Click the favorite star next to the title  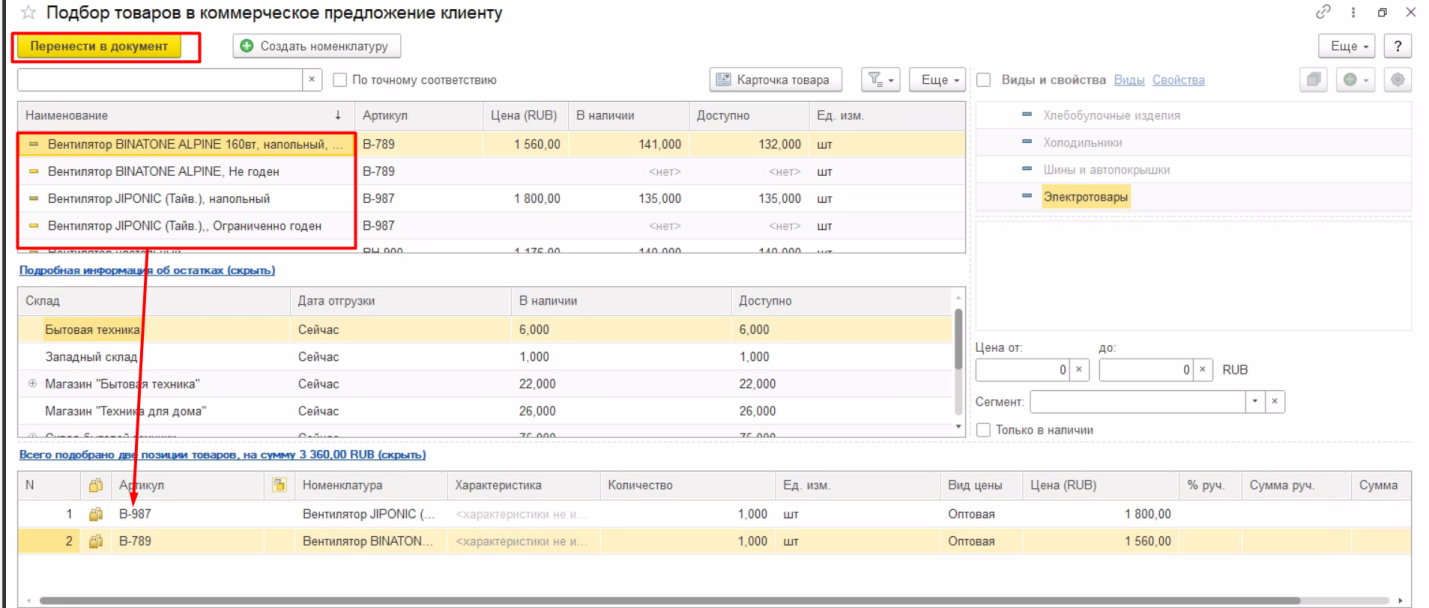click(x=27, y=14)
